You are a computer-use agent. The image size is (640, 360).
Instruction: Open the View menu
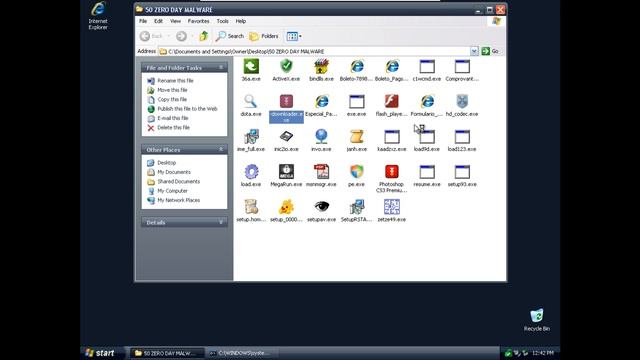coord(175,21)
